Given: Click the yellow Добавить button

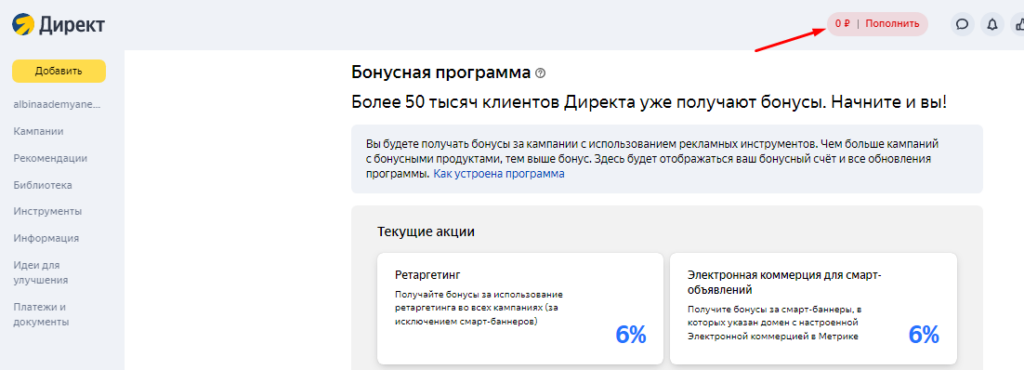Looking at the screenshot, I should tap(59, 71).
